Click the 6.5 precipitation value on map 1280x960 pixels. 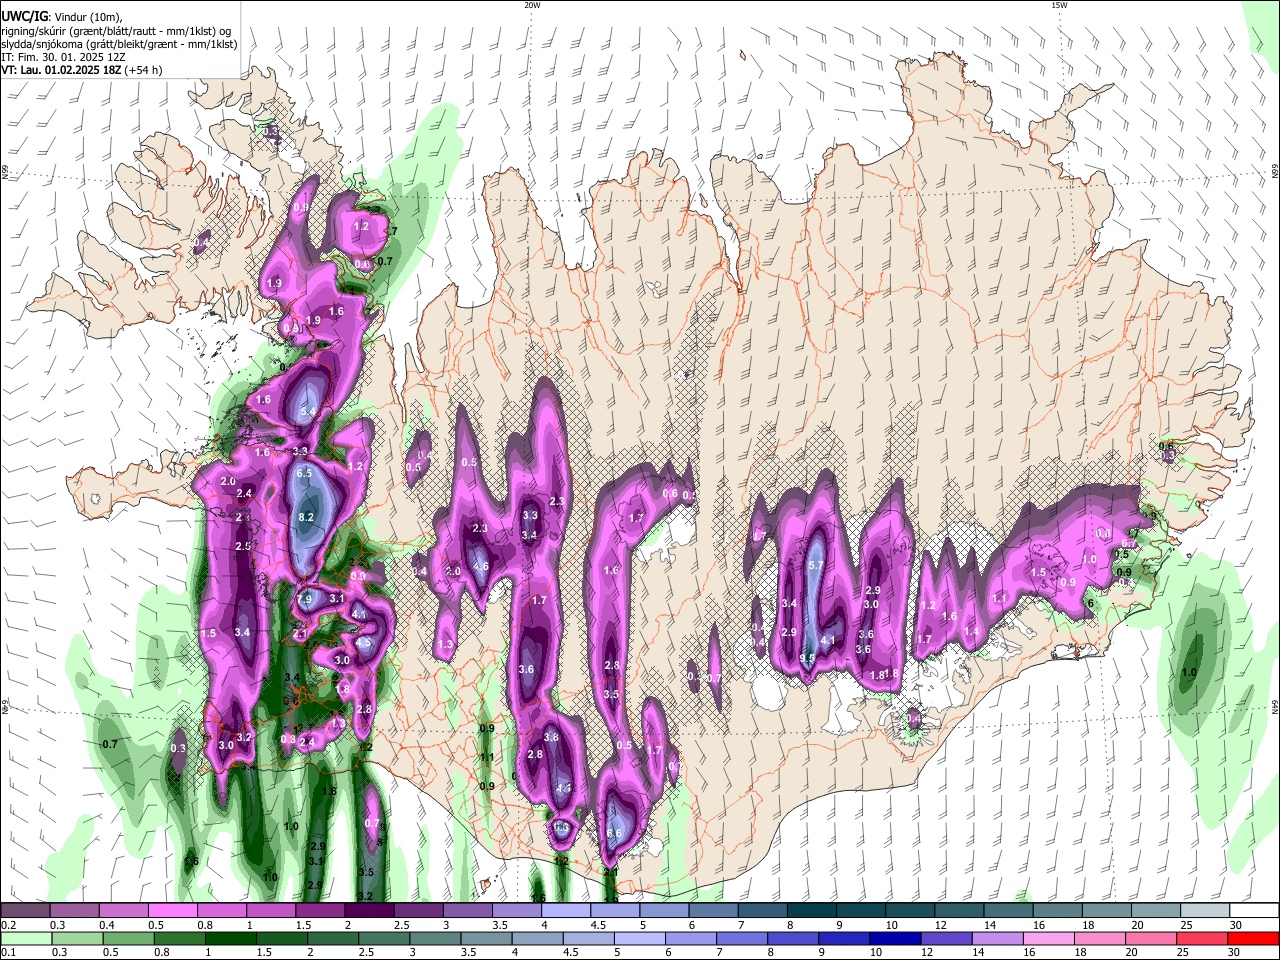click(305, 473)
